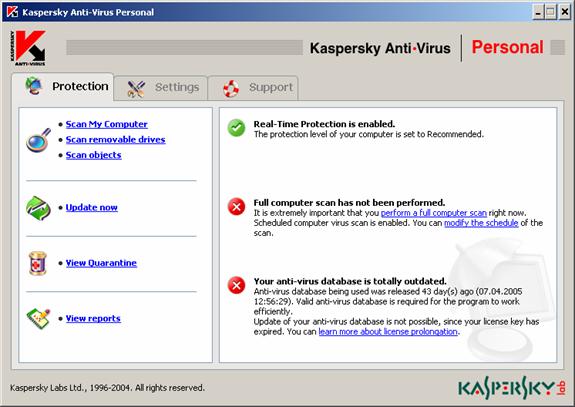Viewport: 575px width, 407px height.
Task: Click 'Kaspersky Anti-Virus' header title text
Action: (380, 48)
